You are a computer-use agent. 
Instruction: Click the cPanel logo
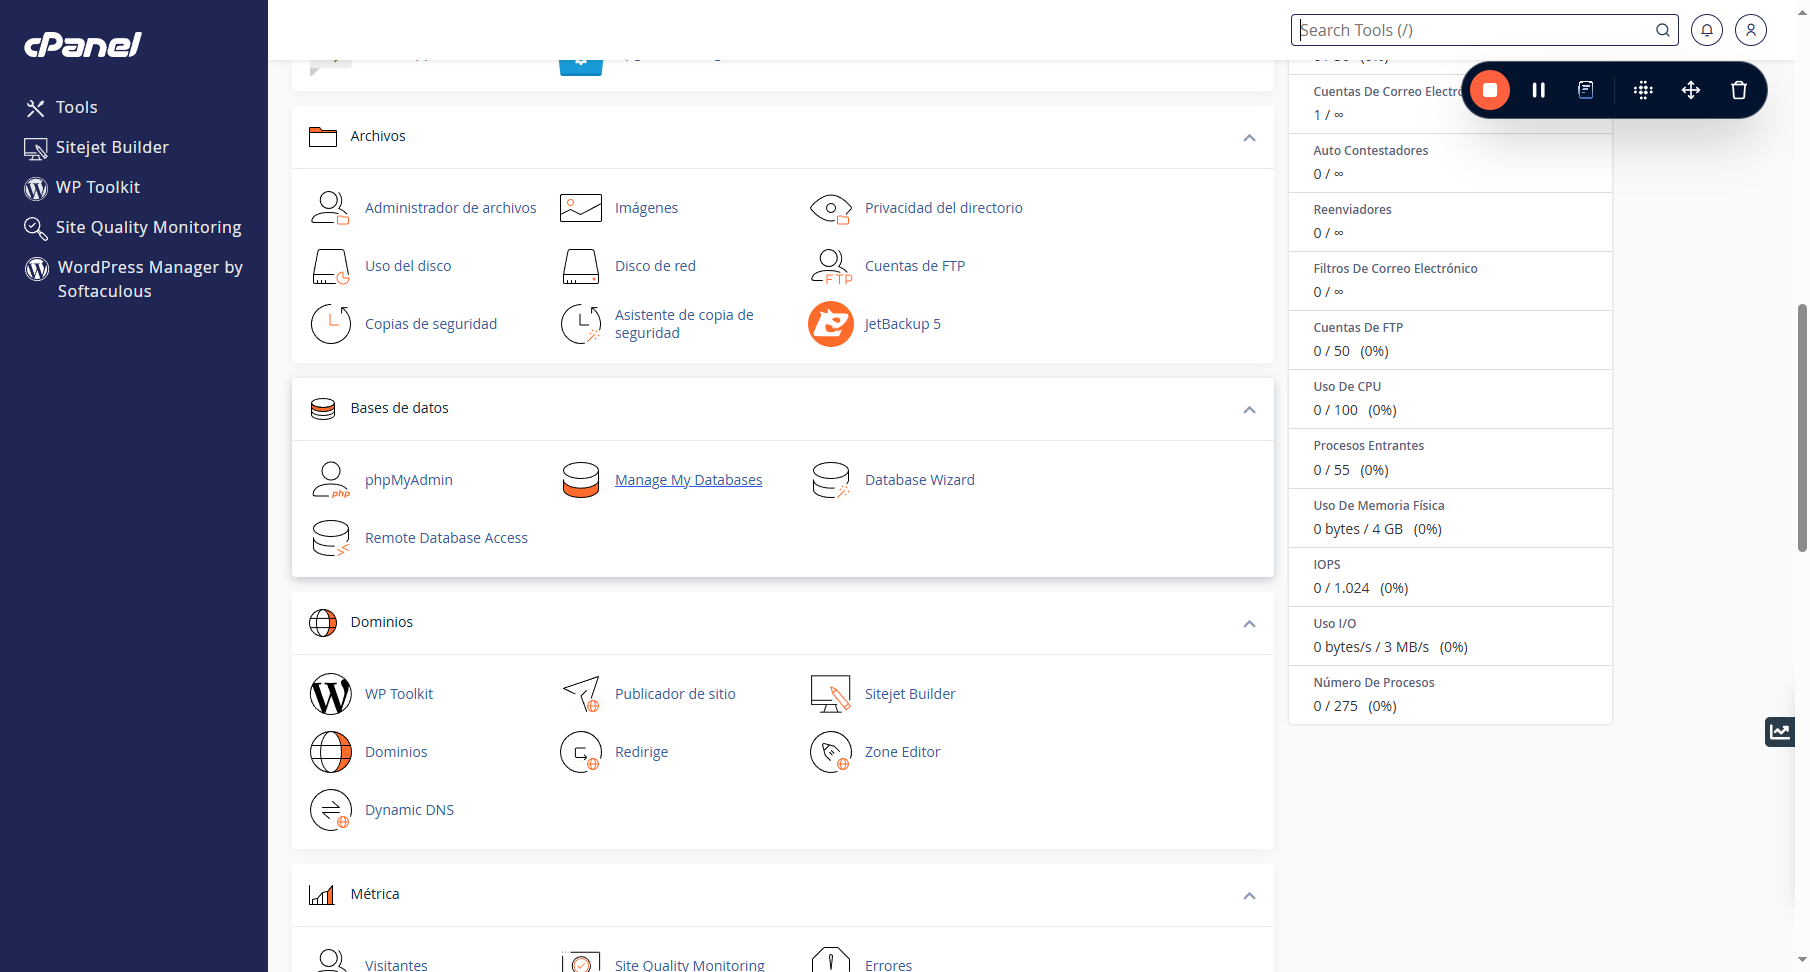pos(83,45)
